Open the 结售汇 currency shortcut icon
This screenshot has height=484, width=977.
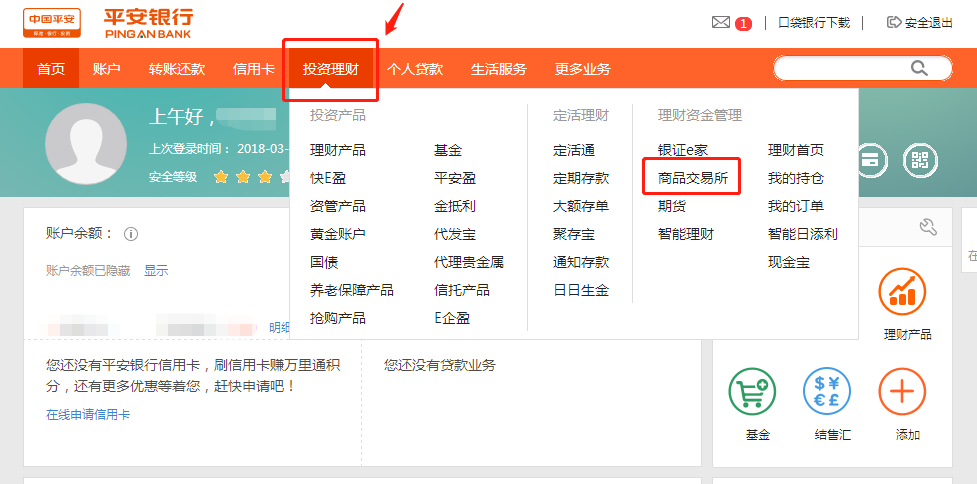pos(827,391)
